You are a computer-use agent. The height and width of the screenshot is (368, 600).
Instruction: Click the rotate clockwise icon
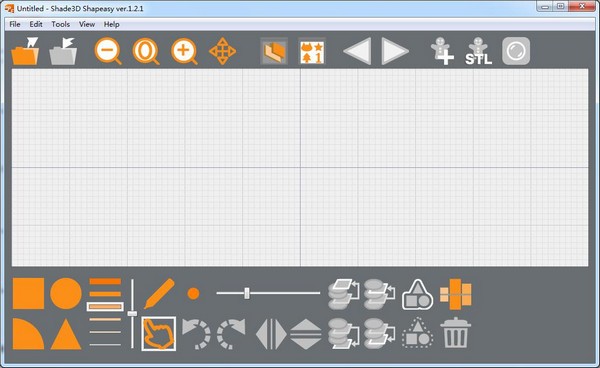(232, 334)
